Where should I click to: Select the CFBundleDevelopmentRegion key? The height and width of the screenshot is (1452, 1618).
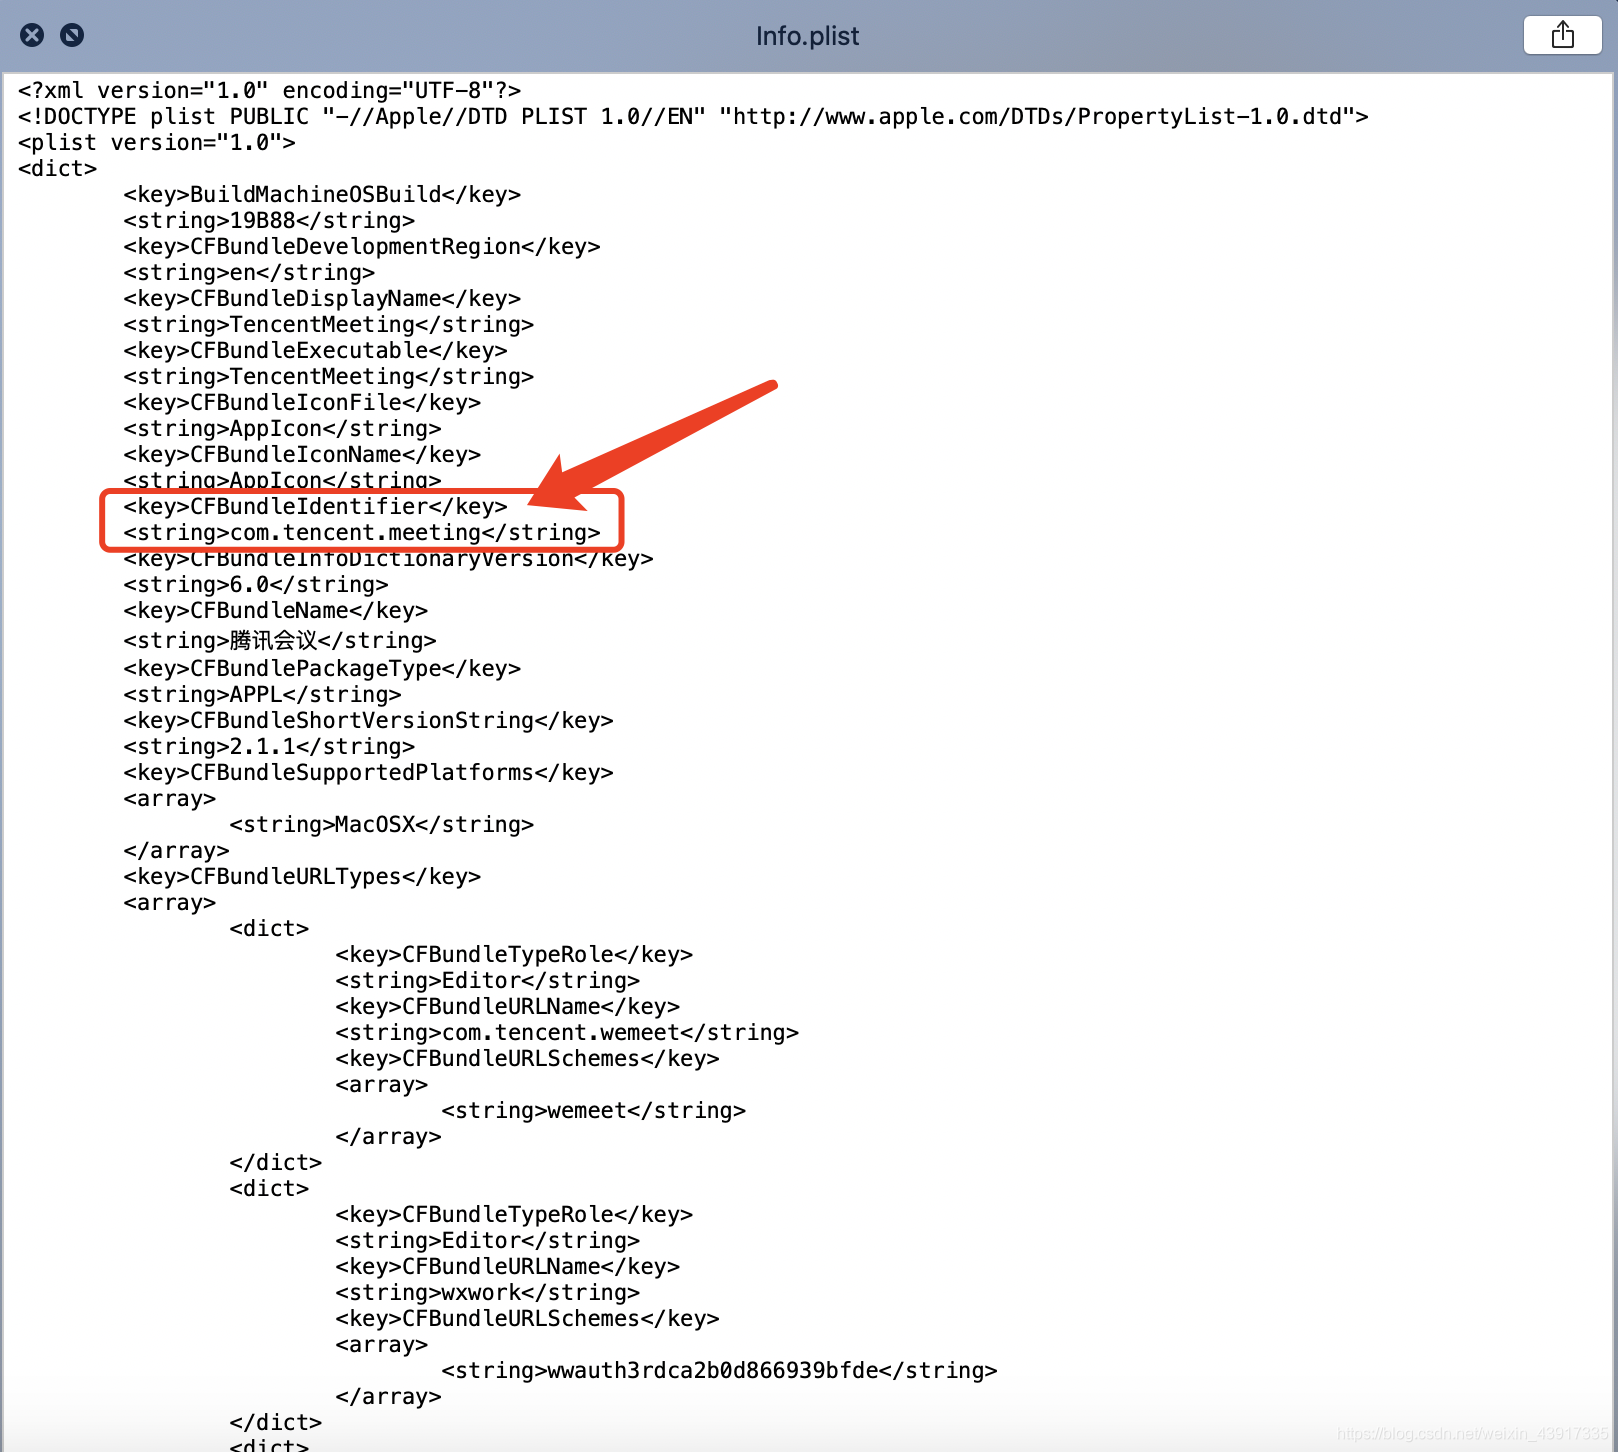click(x=362, y=246)
